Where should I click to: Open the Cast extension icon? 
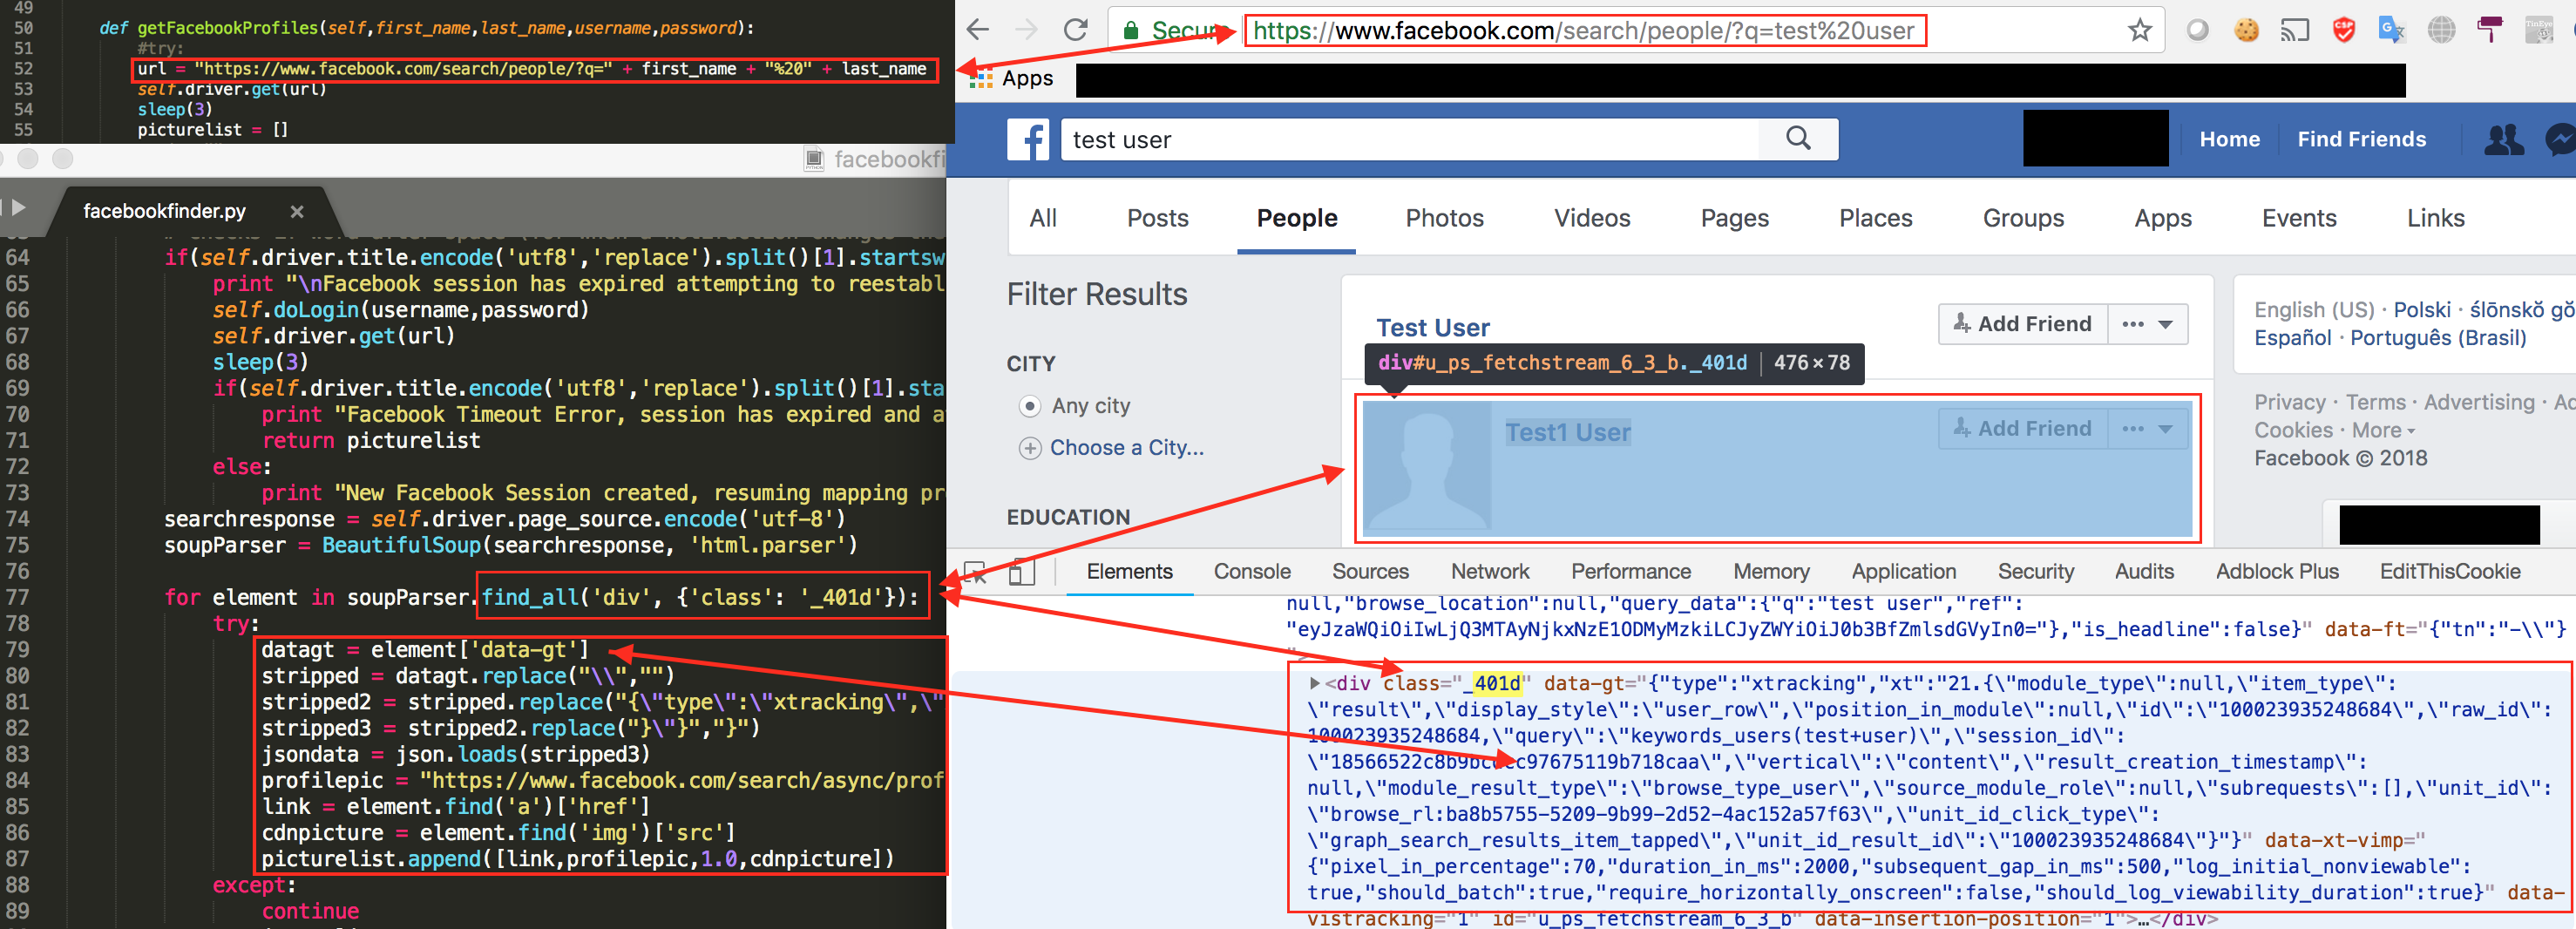(x=2295, y=30)
